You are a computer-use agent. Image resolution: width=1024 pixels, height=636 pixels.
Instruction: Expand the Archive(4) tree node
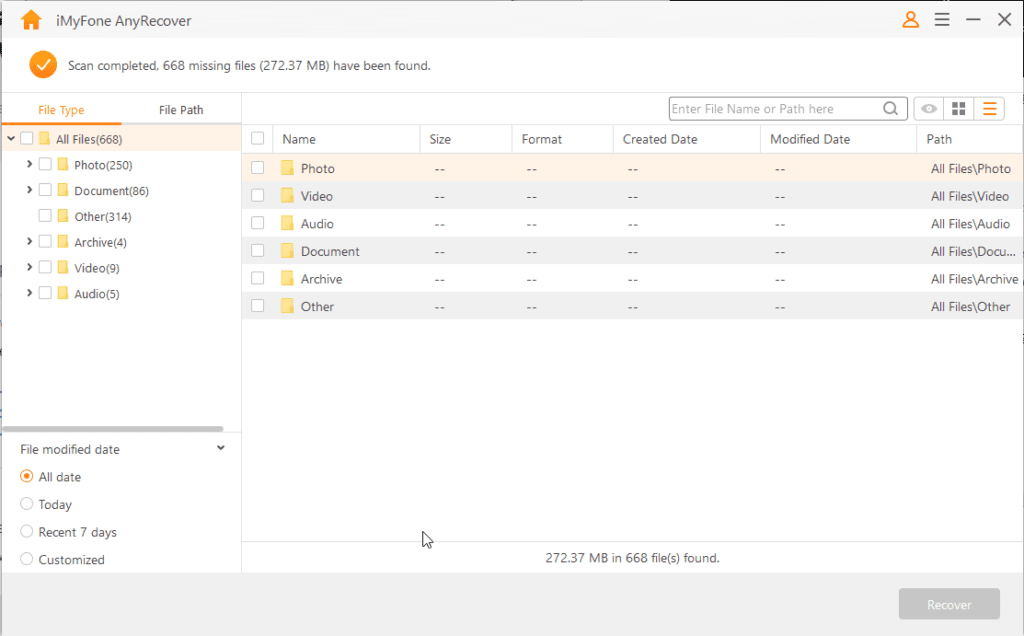pos(29,242)
